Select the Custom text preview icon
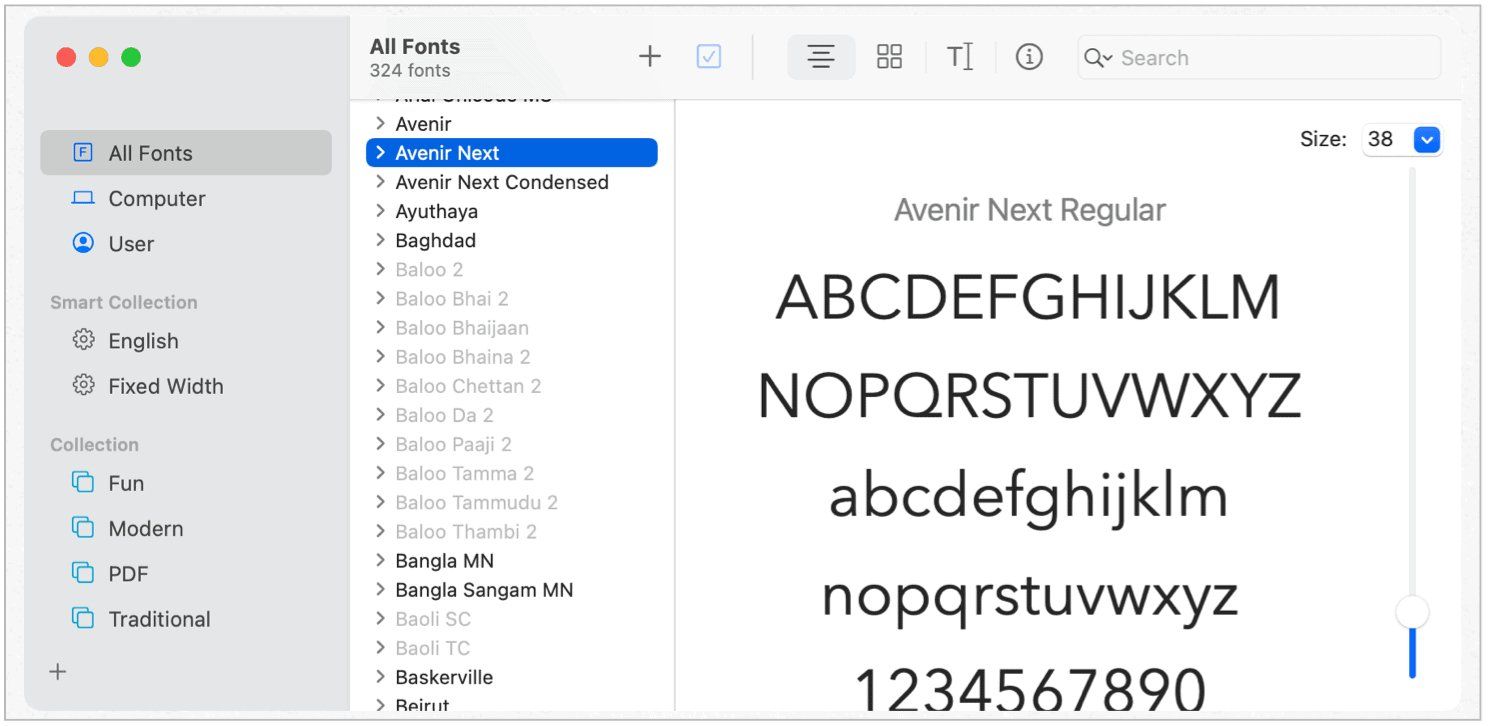Viewport: 1488px width, 726px height. tap(960, 57)
